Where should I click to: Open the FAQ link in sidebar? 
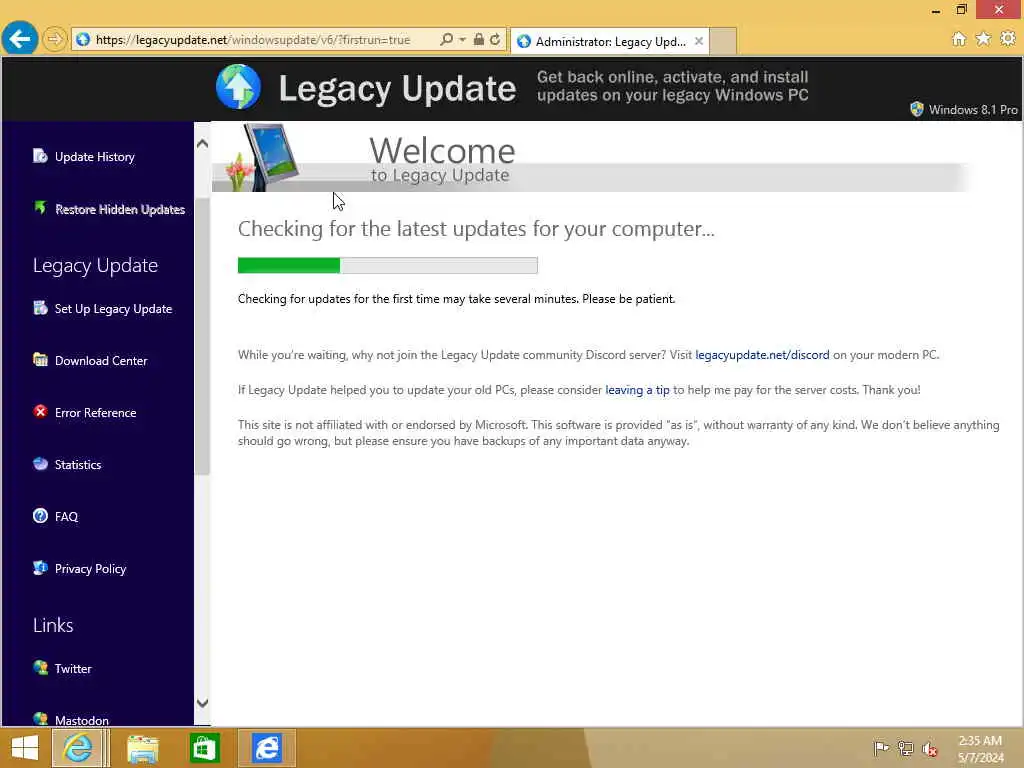[x=66, y=517]
